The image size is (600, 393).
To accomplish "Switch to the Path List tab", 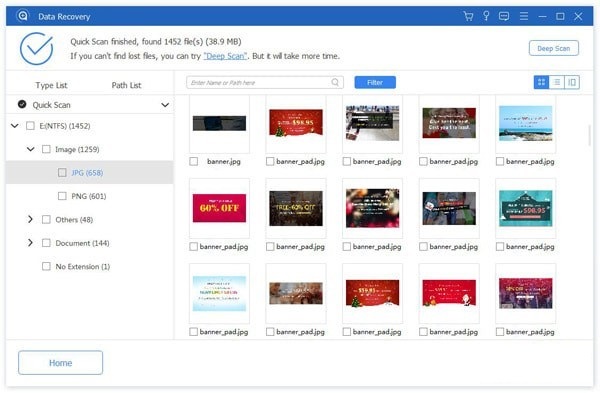I will [x=126, y=85].
